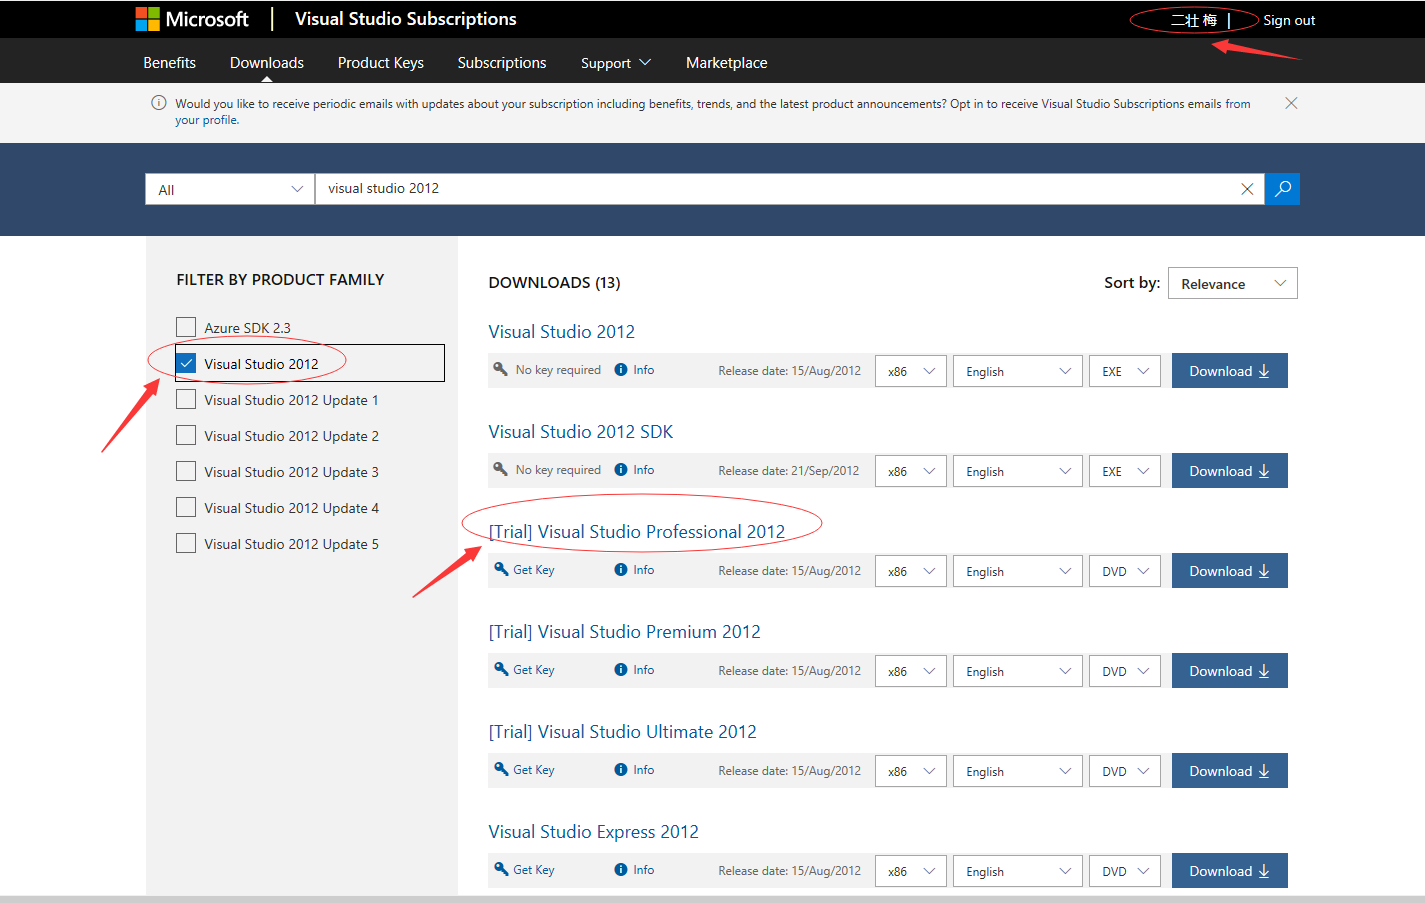Click inside the search input field

point(700,188)
